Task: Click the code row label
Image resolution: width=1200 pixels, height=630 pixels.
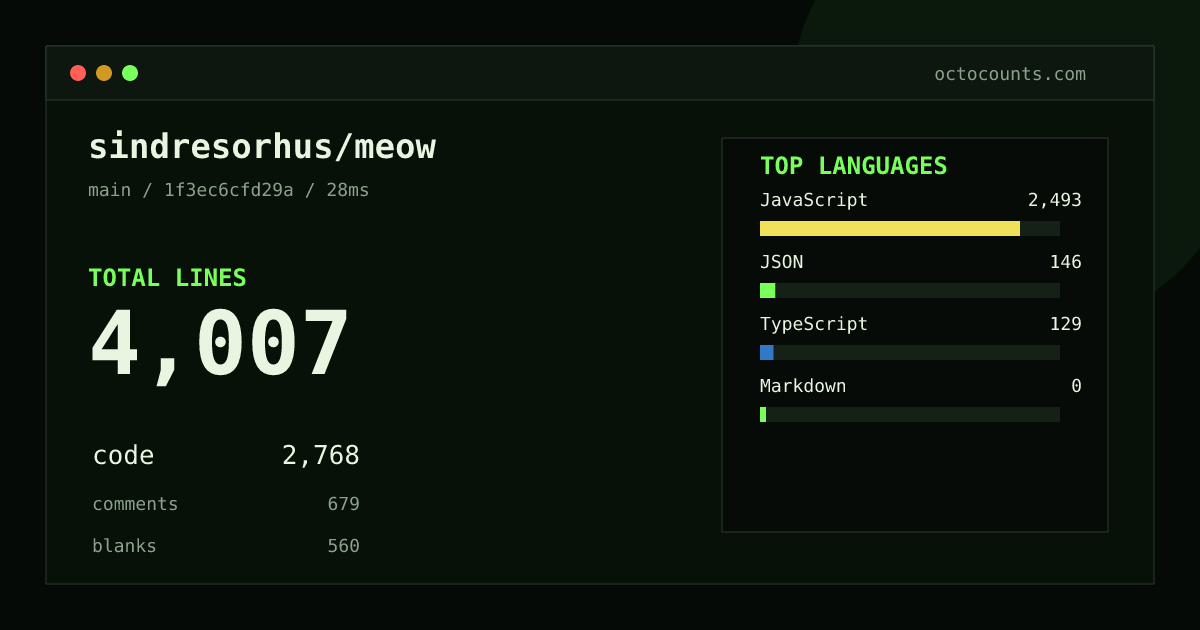Action: [123, 456]
